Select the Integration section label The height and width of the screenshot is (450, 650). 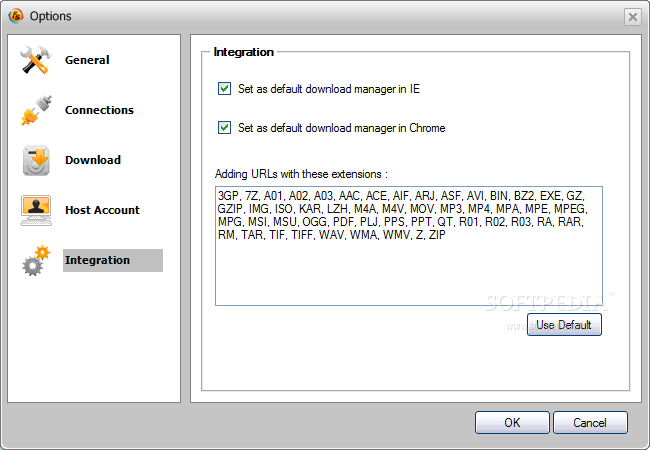point(113,260)
